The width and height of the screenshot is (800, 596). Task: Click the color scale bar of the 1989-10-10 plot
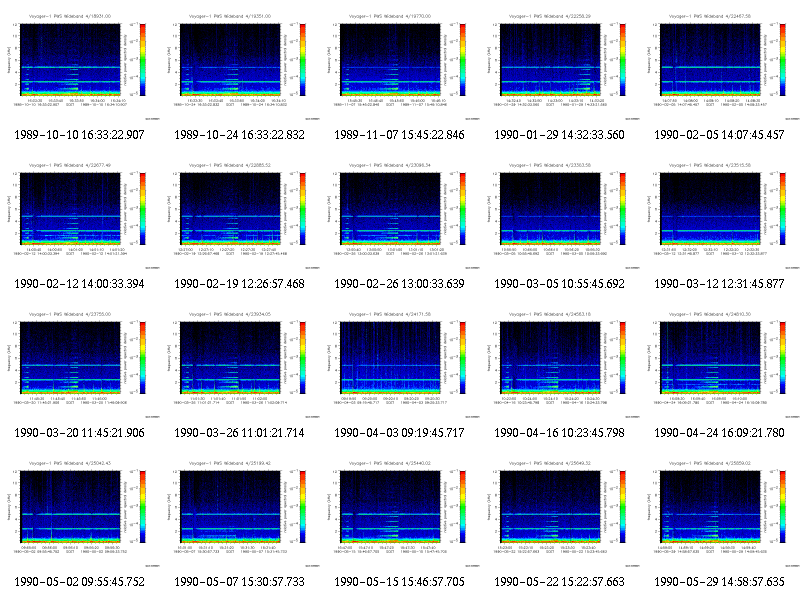point(143,60)
